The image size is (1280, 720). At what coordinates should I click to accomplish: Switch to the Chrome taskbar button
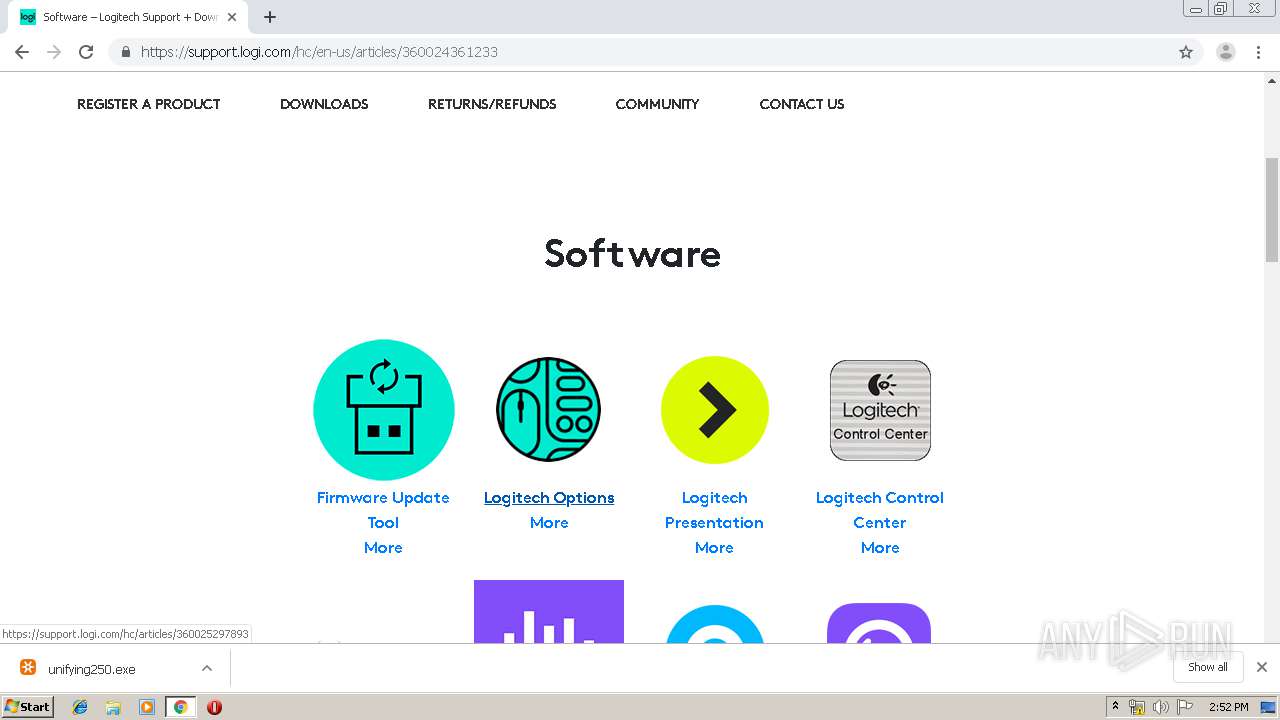coord(180,707)
